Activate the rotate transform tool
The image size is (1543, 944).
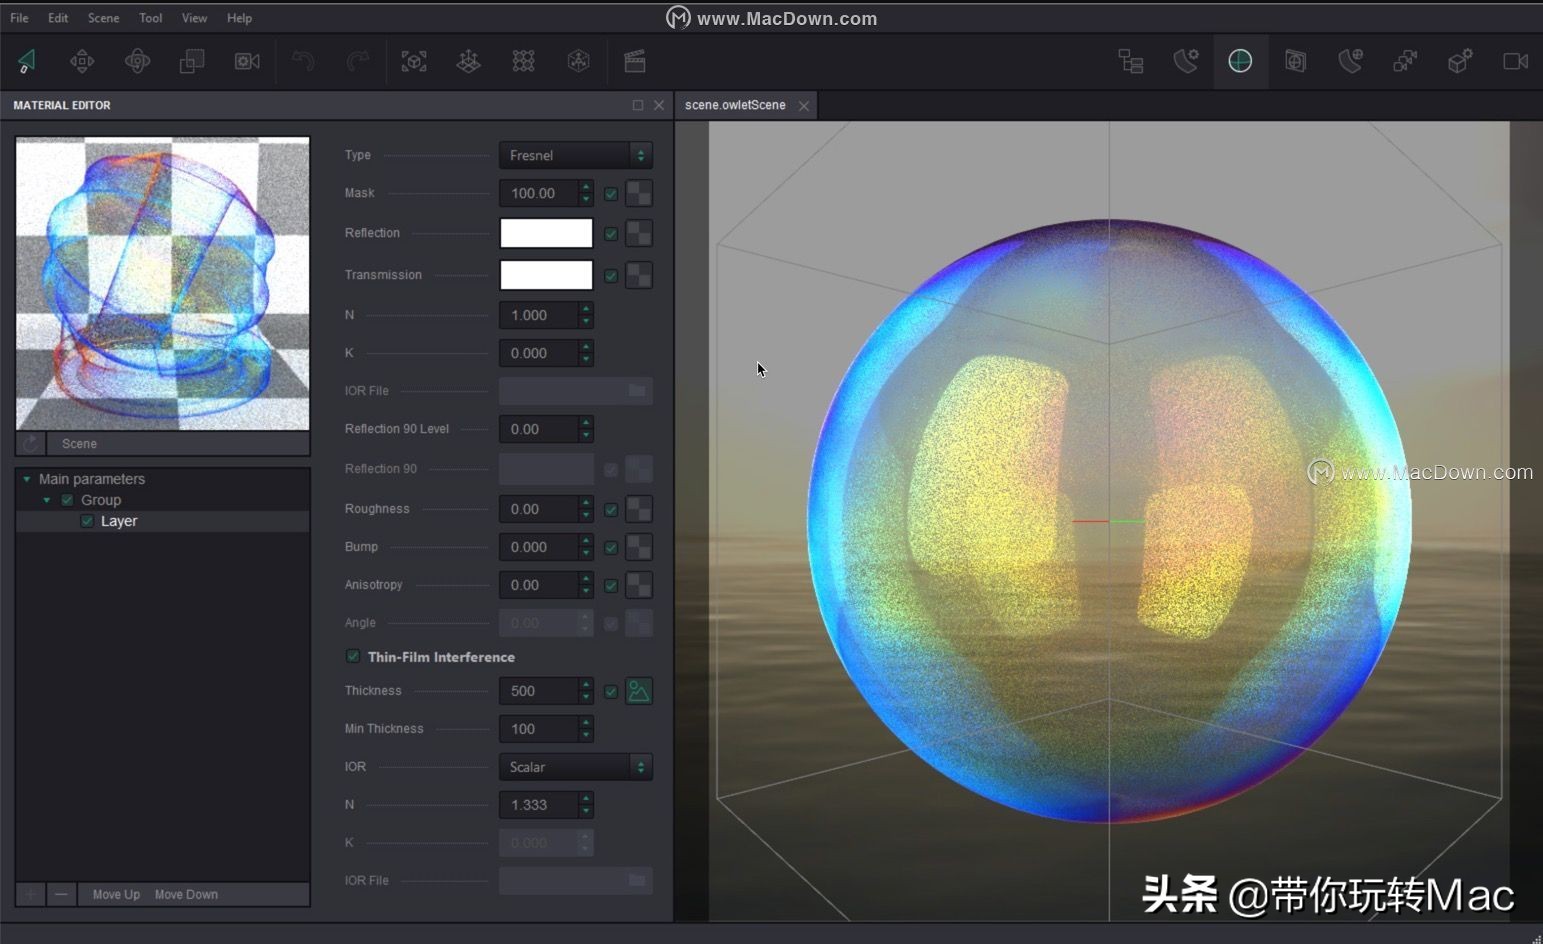coord(137,61)
